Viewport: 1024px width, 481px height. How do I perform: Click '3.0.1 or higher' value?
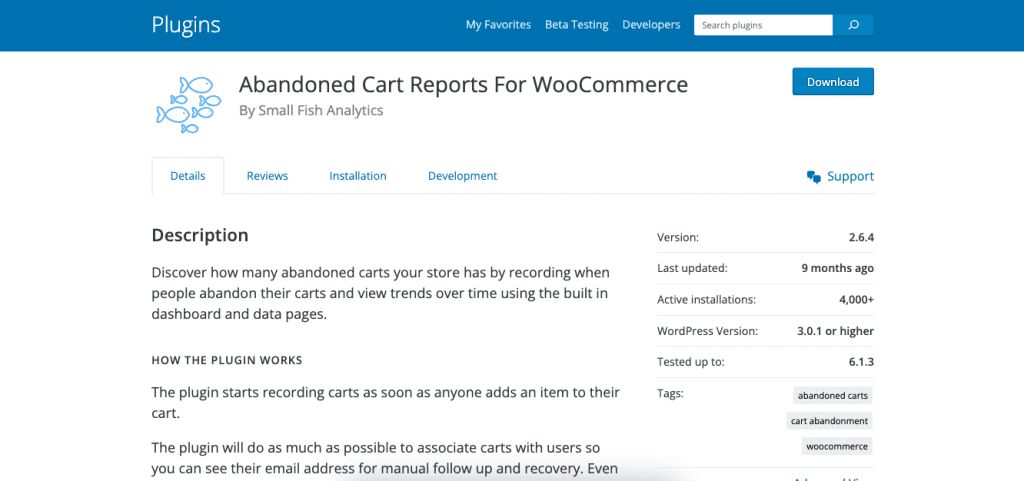pyautogui.click(x=835, y=331)
